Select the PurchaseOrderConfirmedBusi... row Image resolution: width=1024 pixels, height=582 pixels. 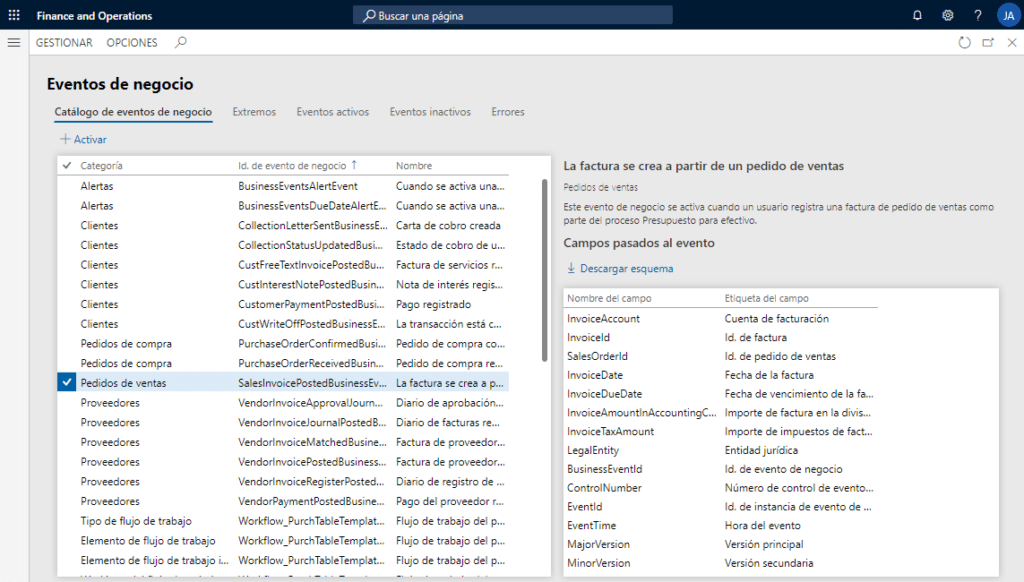283,343
